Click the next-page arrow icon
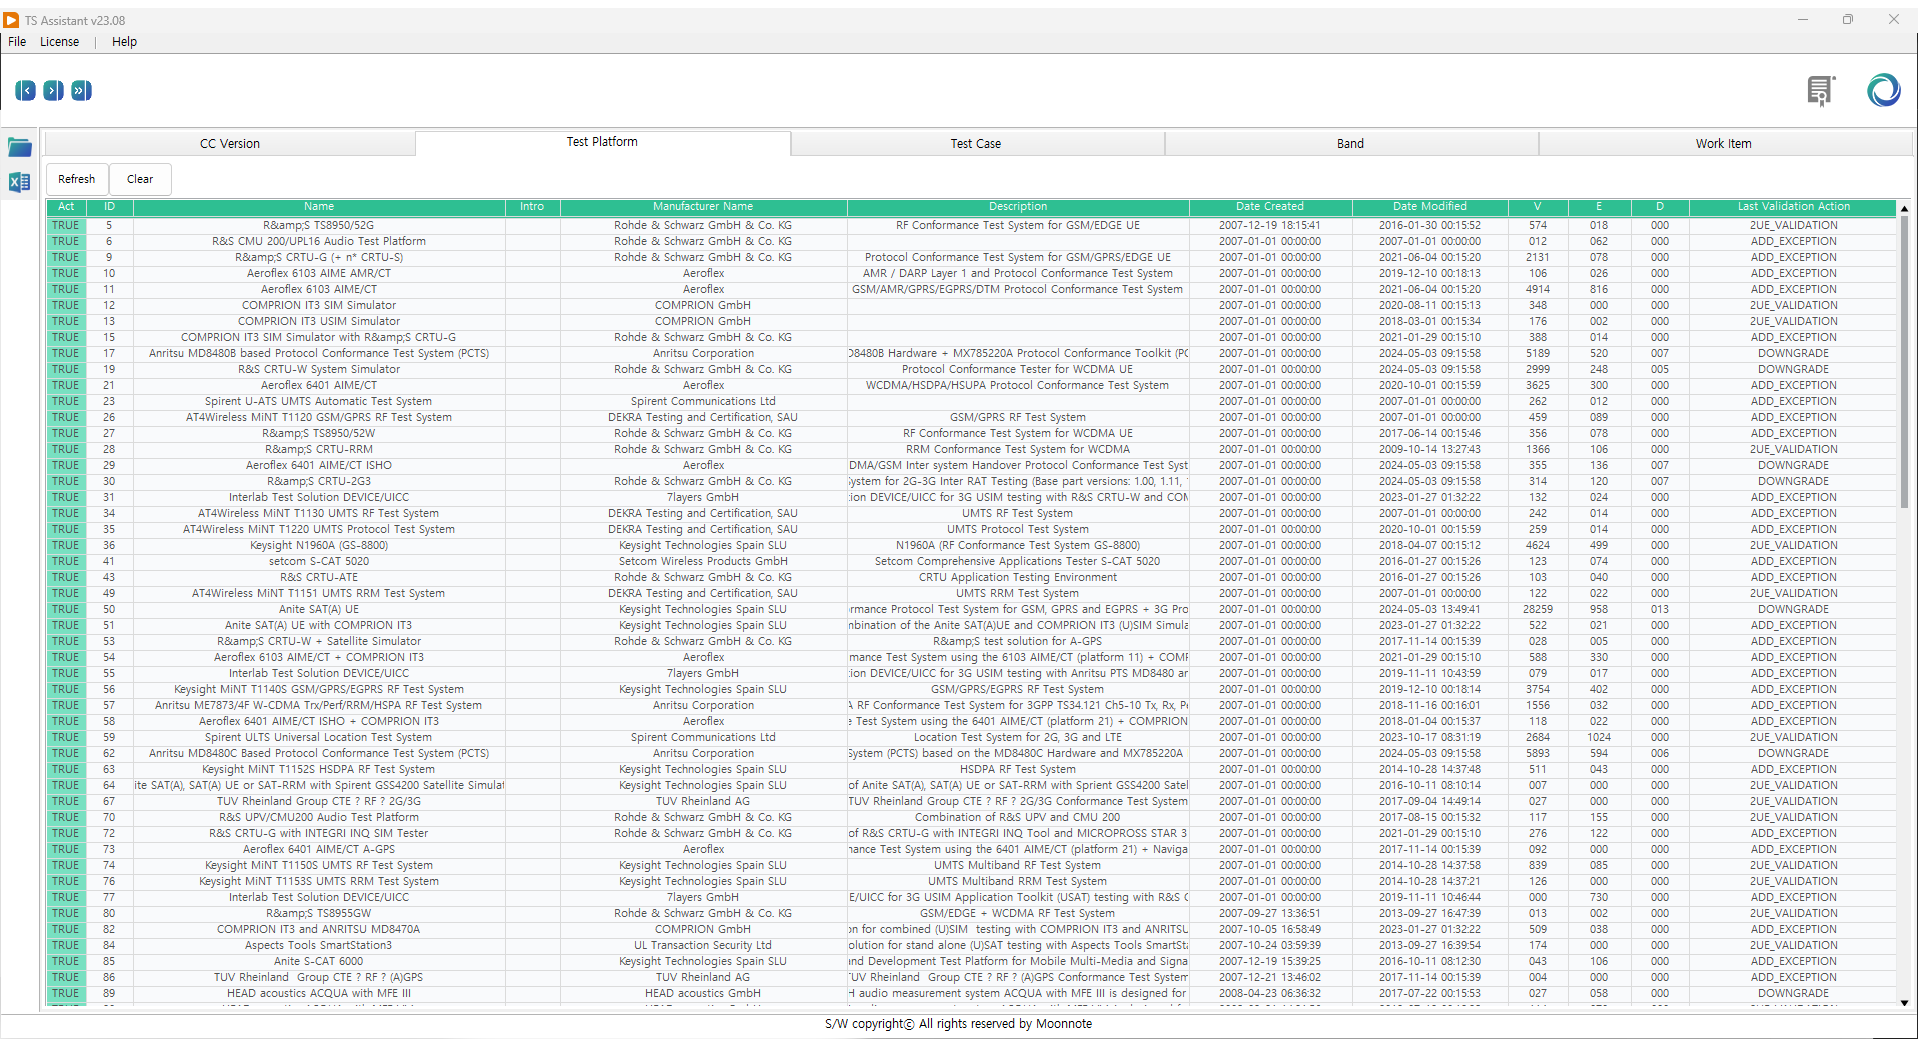 pyautogui.click(x=53, y=91)
